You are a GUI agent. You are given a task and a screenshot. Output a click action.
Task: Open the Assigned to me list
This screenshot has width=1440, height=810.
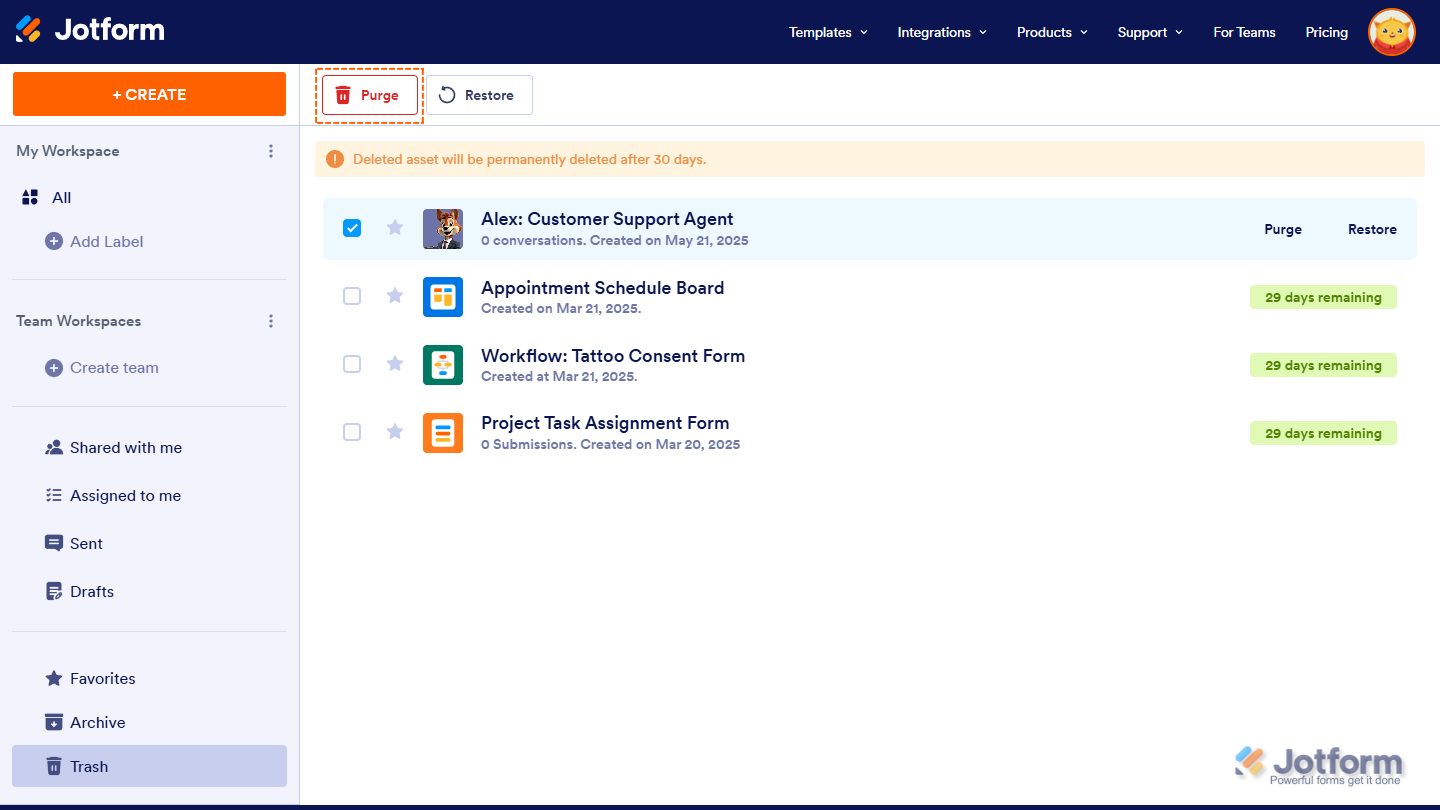pos(124,495)
